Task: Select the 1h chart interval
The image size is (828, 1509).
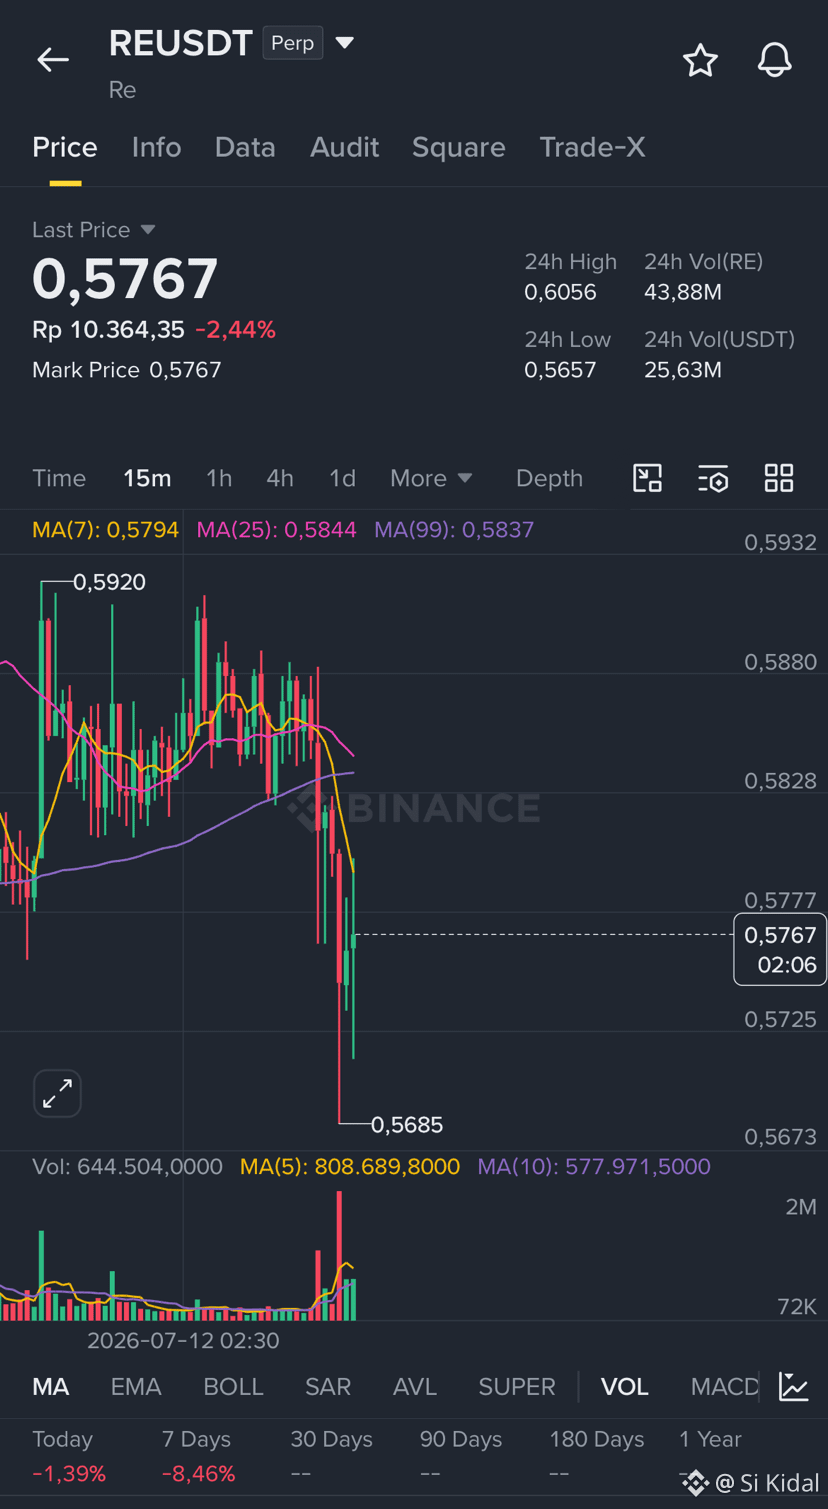Action: pos(219,478)
